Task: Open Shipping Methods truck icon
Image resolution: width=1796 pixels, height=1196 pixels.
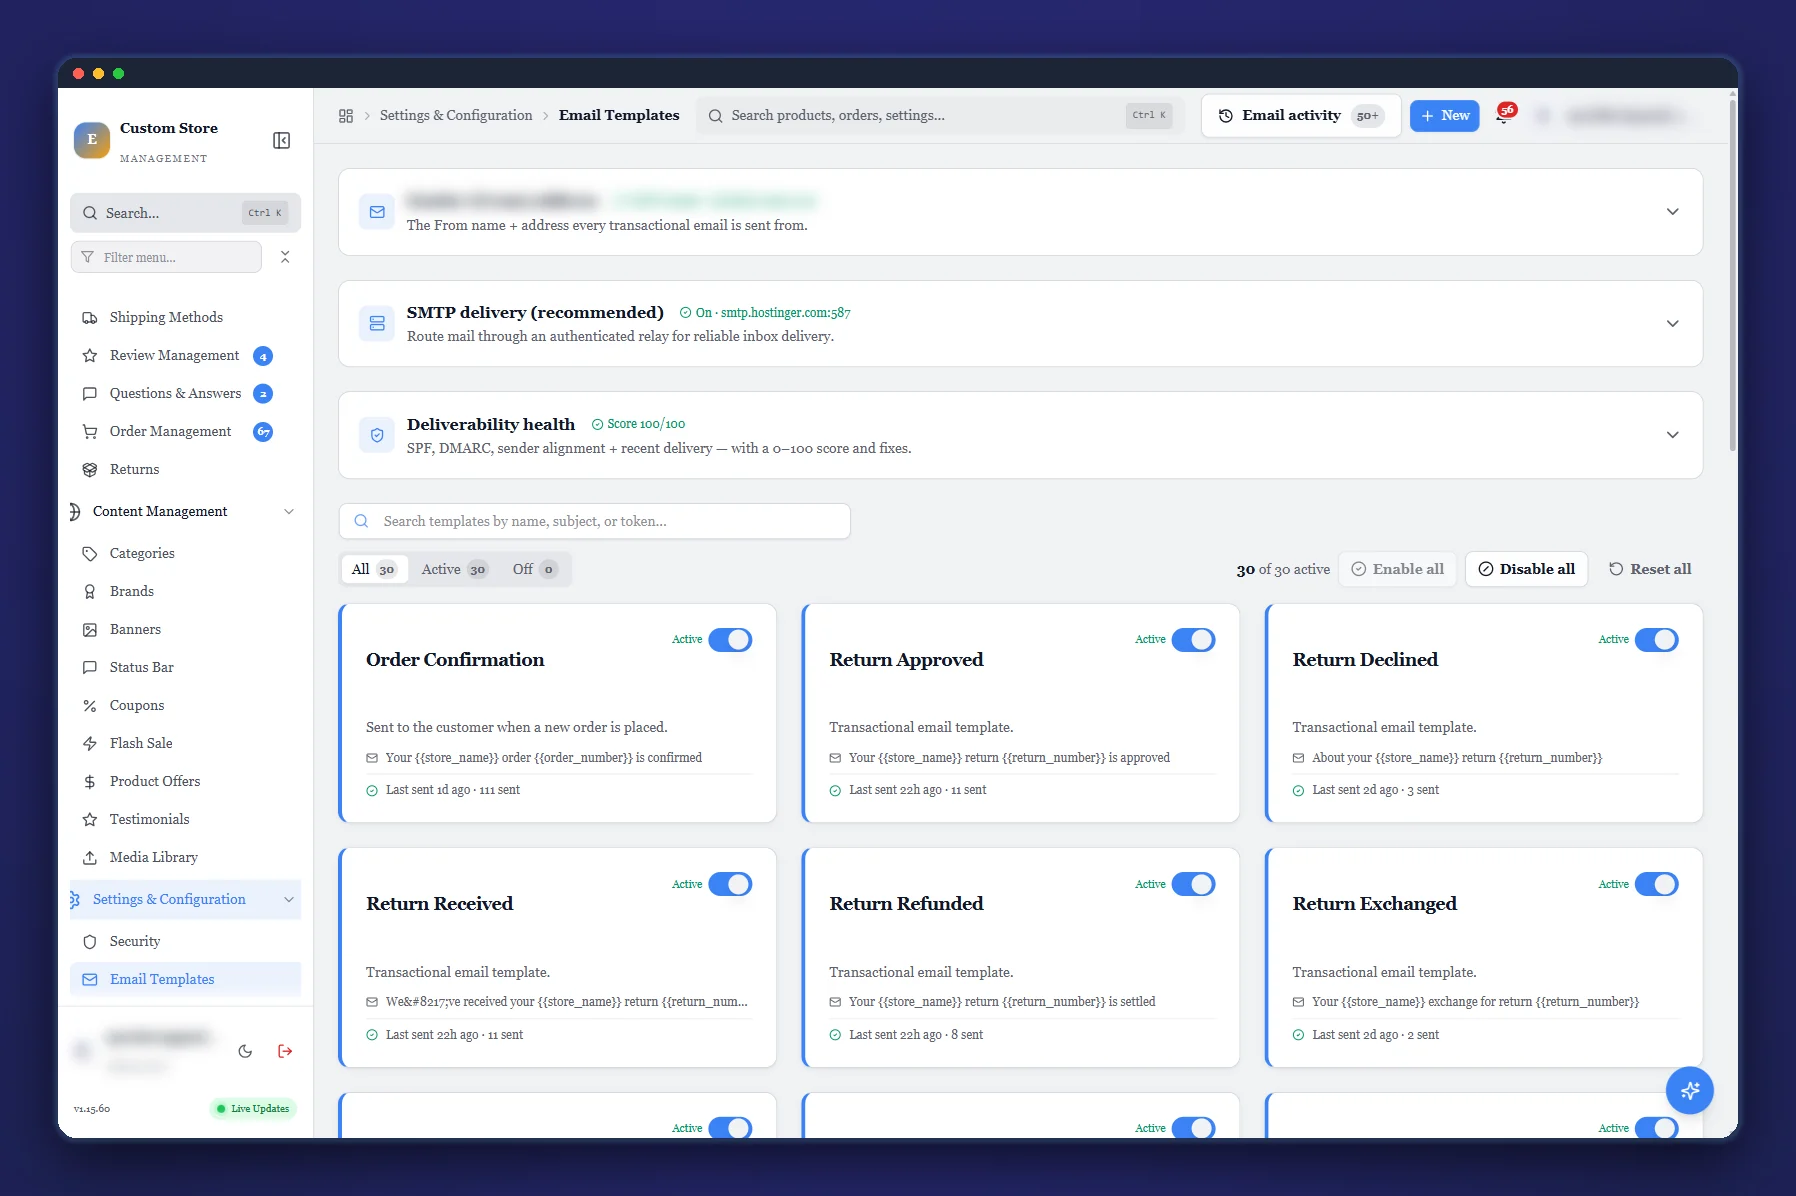Action: pyautogui.click(x=90, y=318)
